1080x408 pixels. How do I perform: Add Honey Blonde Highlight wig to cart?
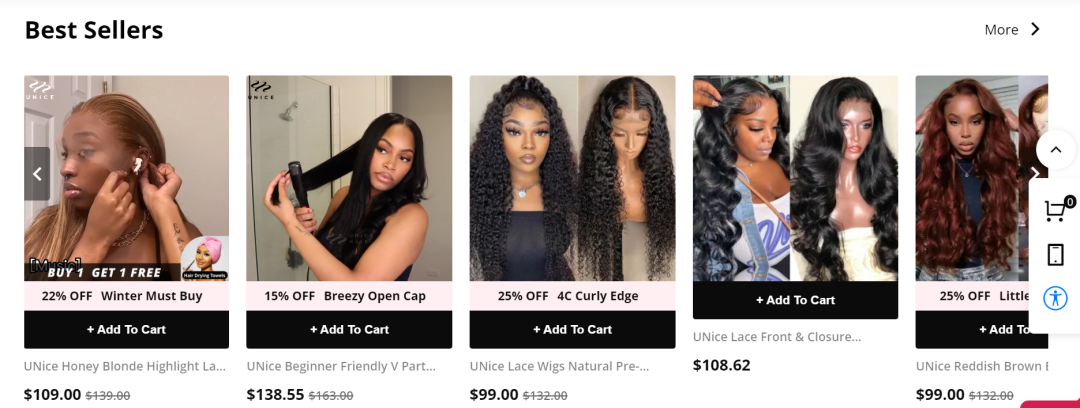tap(126, 329)
